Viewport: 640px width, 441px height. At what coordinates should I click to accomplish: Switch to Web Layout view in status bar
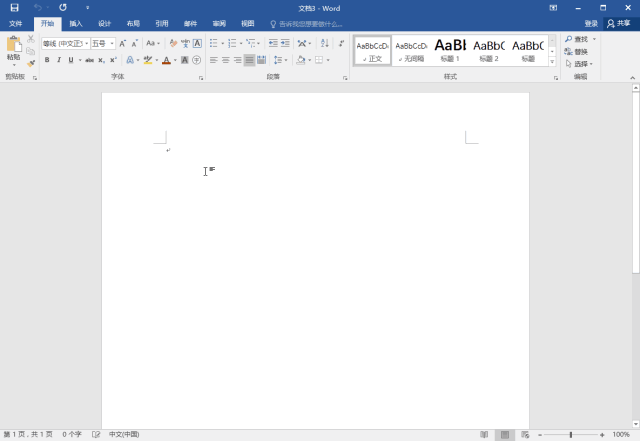pyautogui.click(x=525, y=434)
